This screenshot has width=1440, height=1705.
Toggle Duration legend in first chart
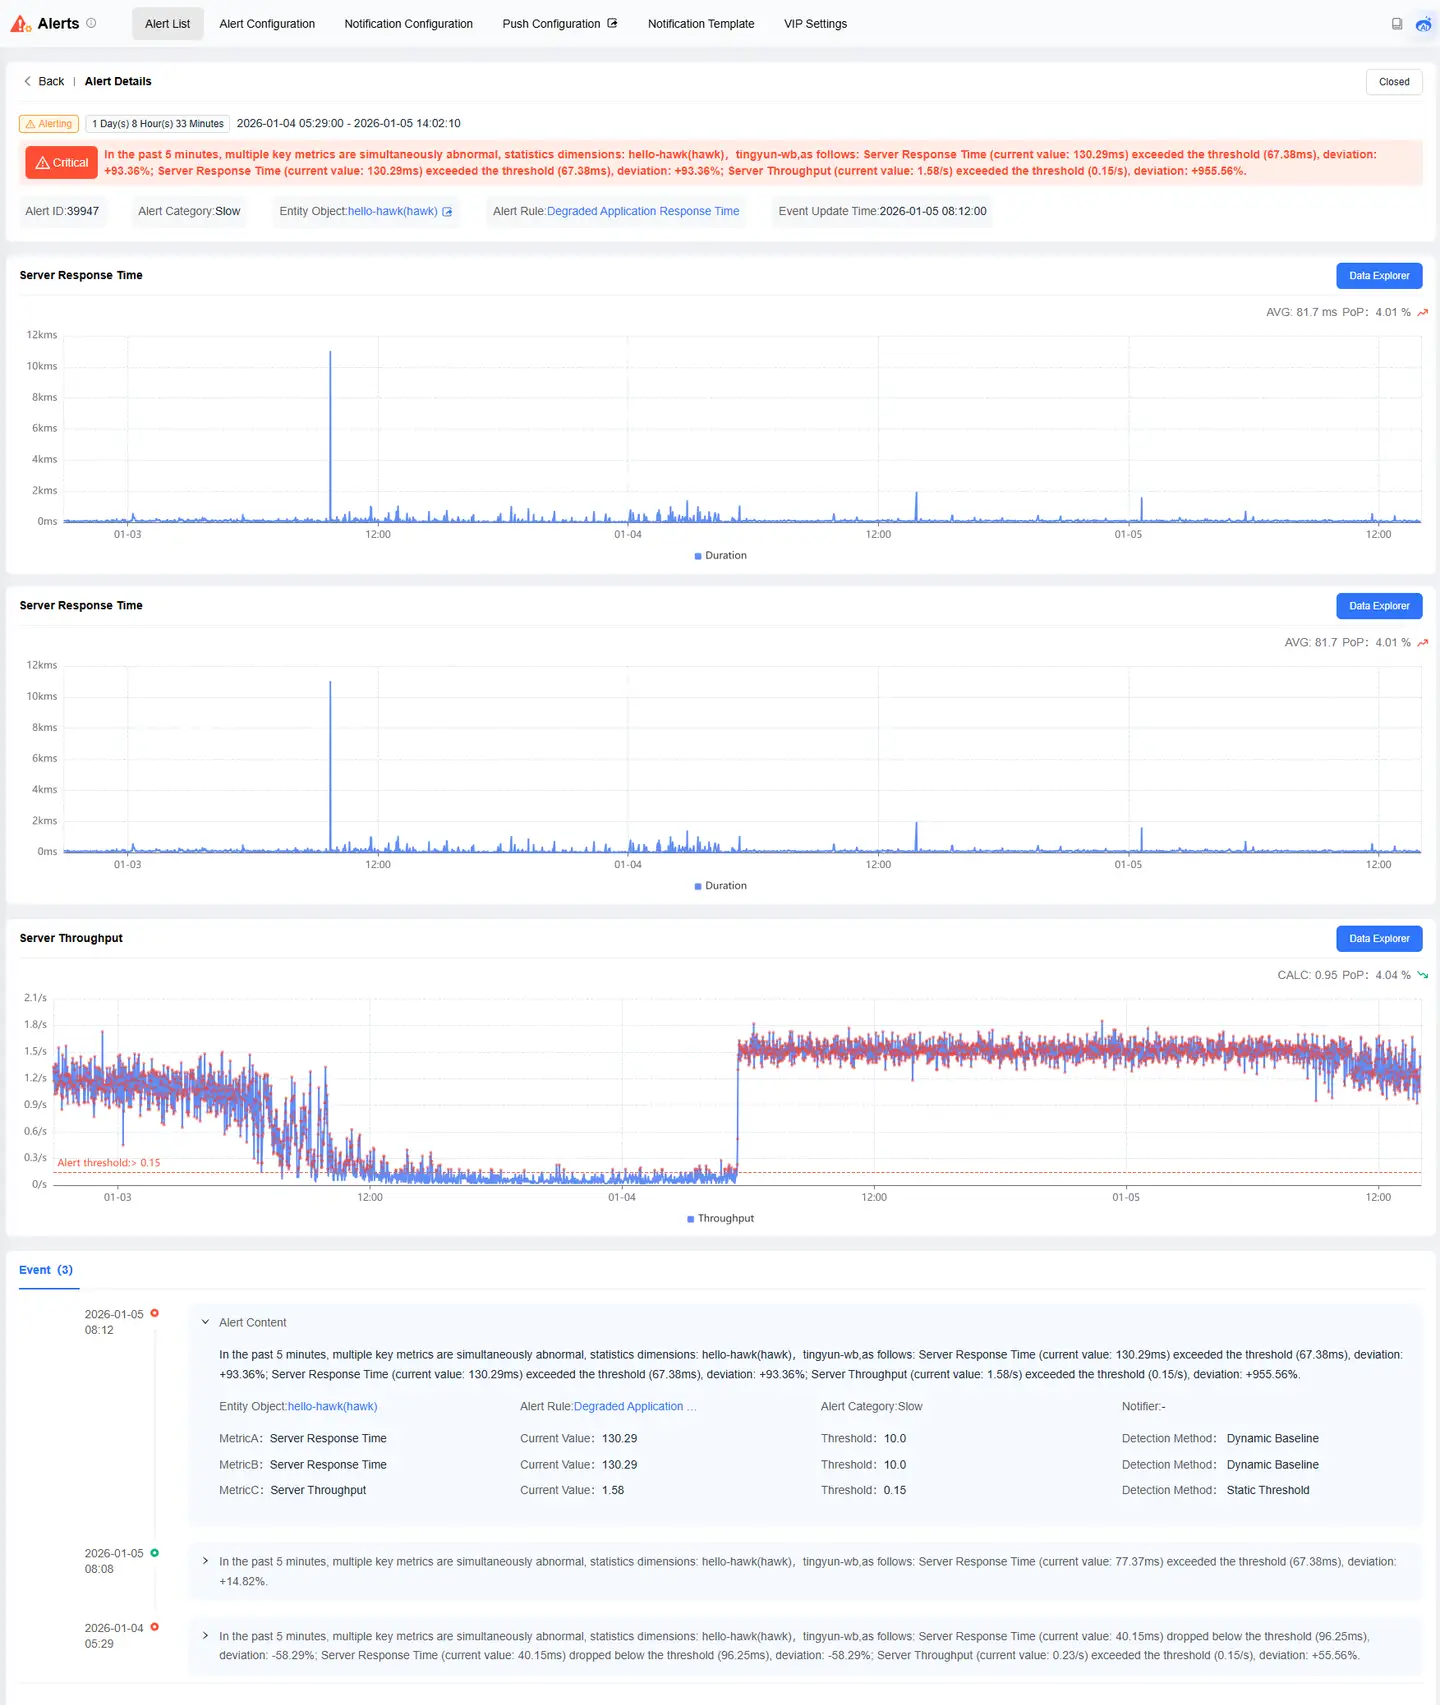click(720, 556)
